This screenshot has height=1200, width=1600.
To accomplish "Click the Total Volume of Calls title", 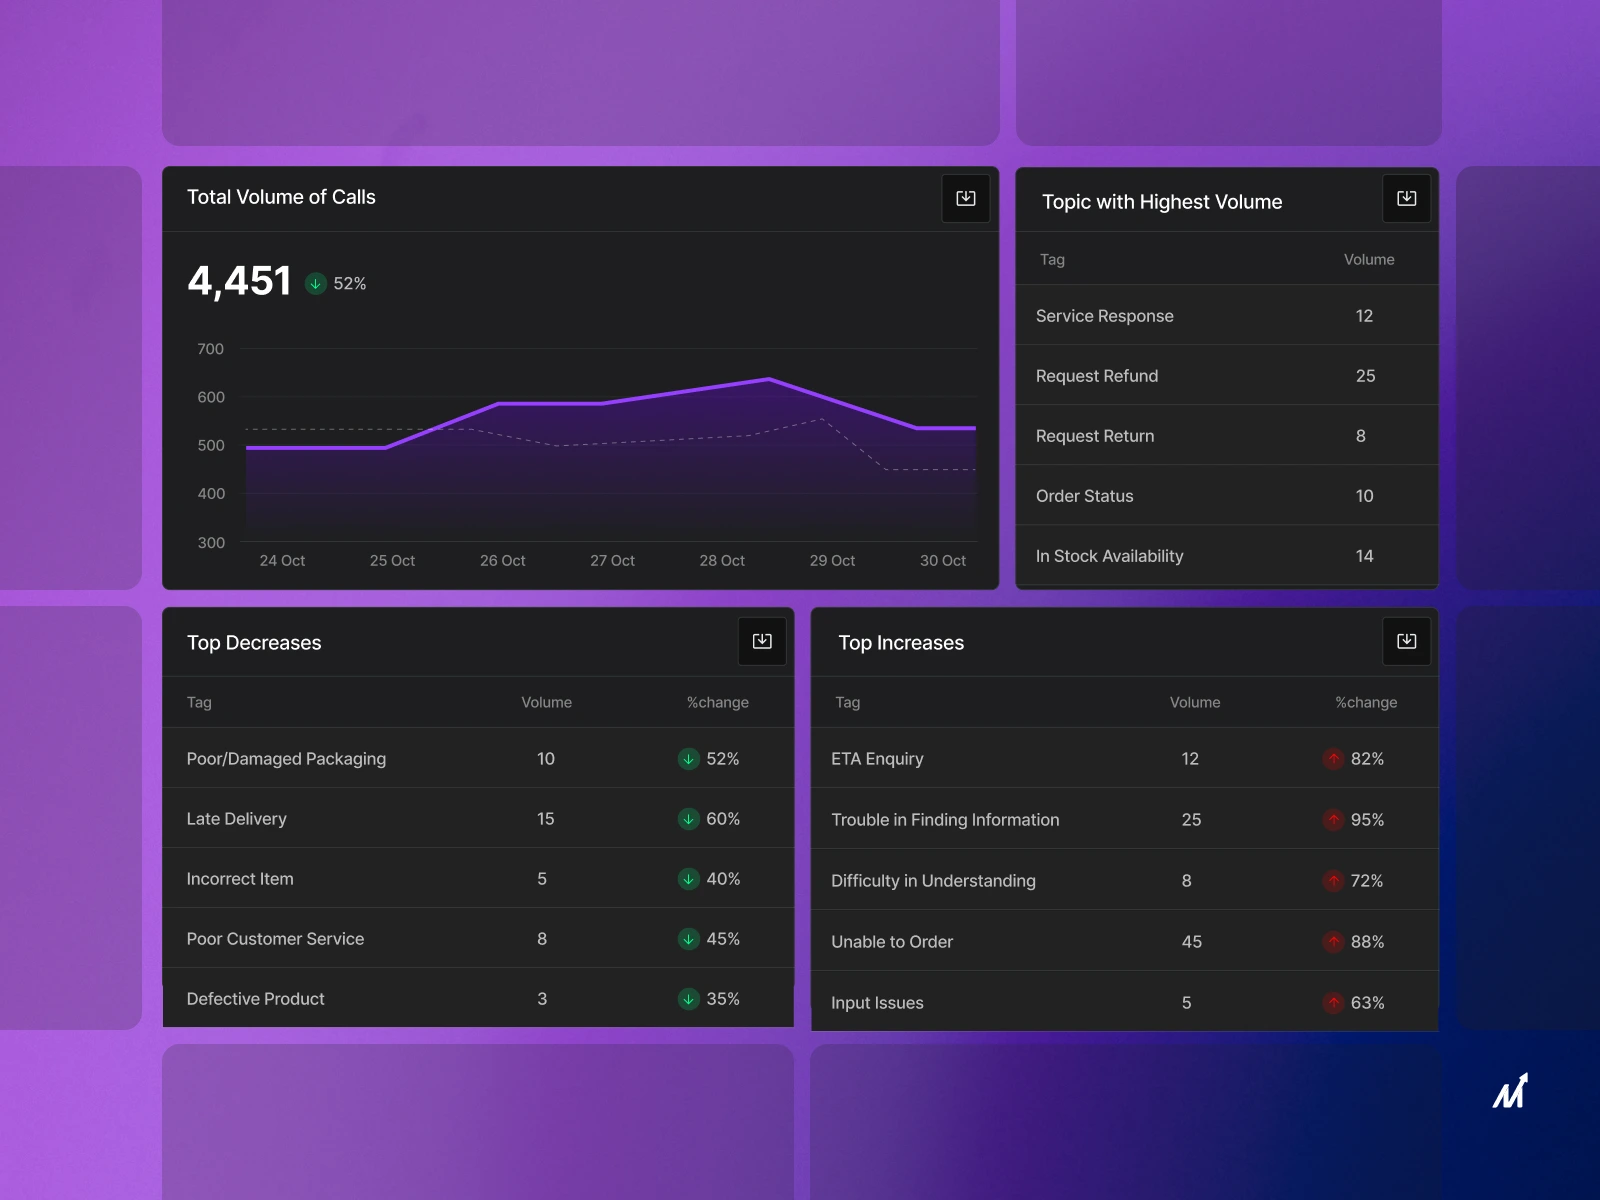I will (x=281, y=197).
